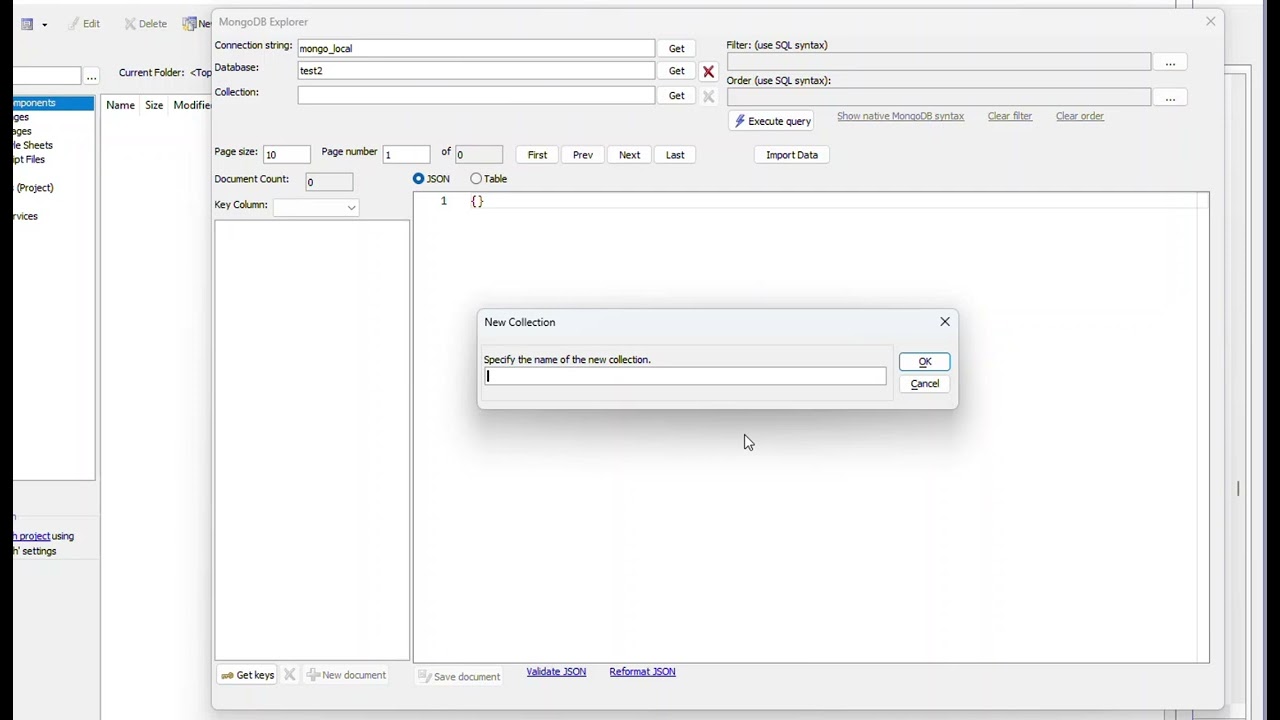Click OK in the New Collection dialog
The image size is (1280, 720).
[x=924, y=362]
